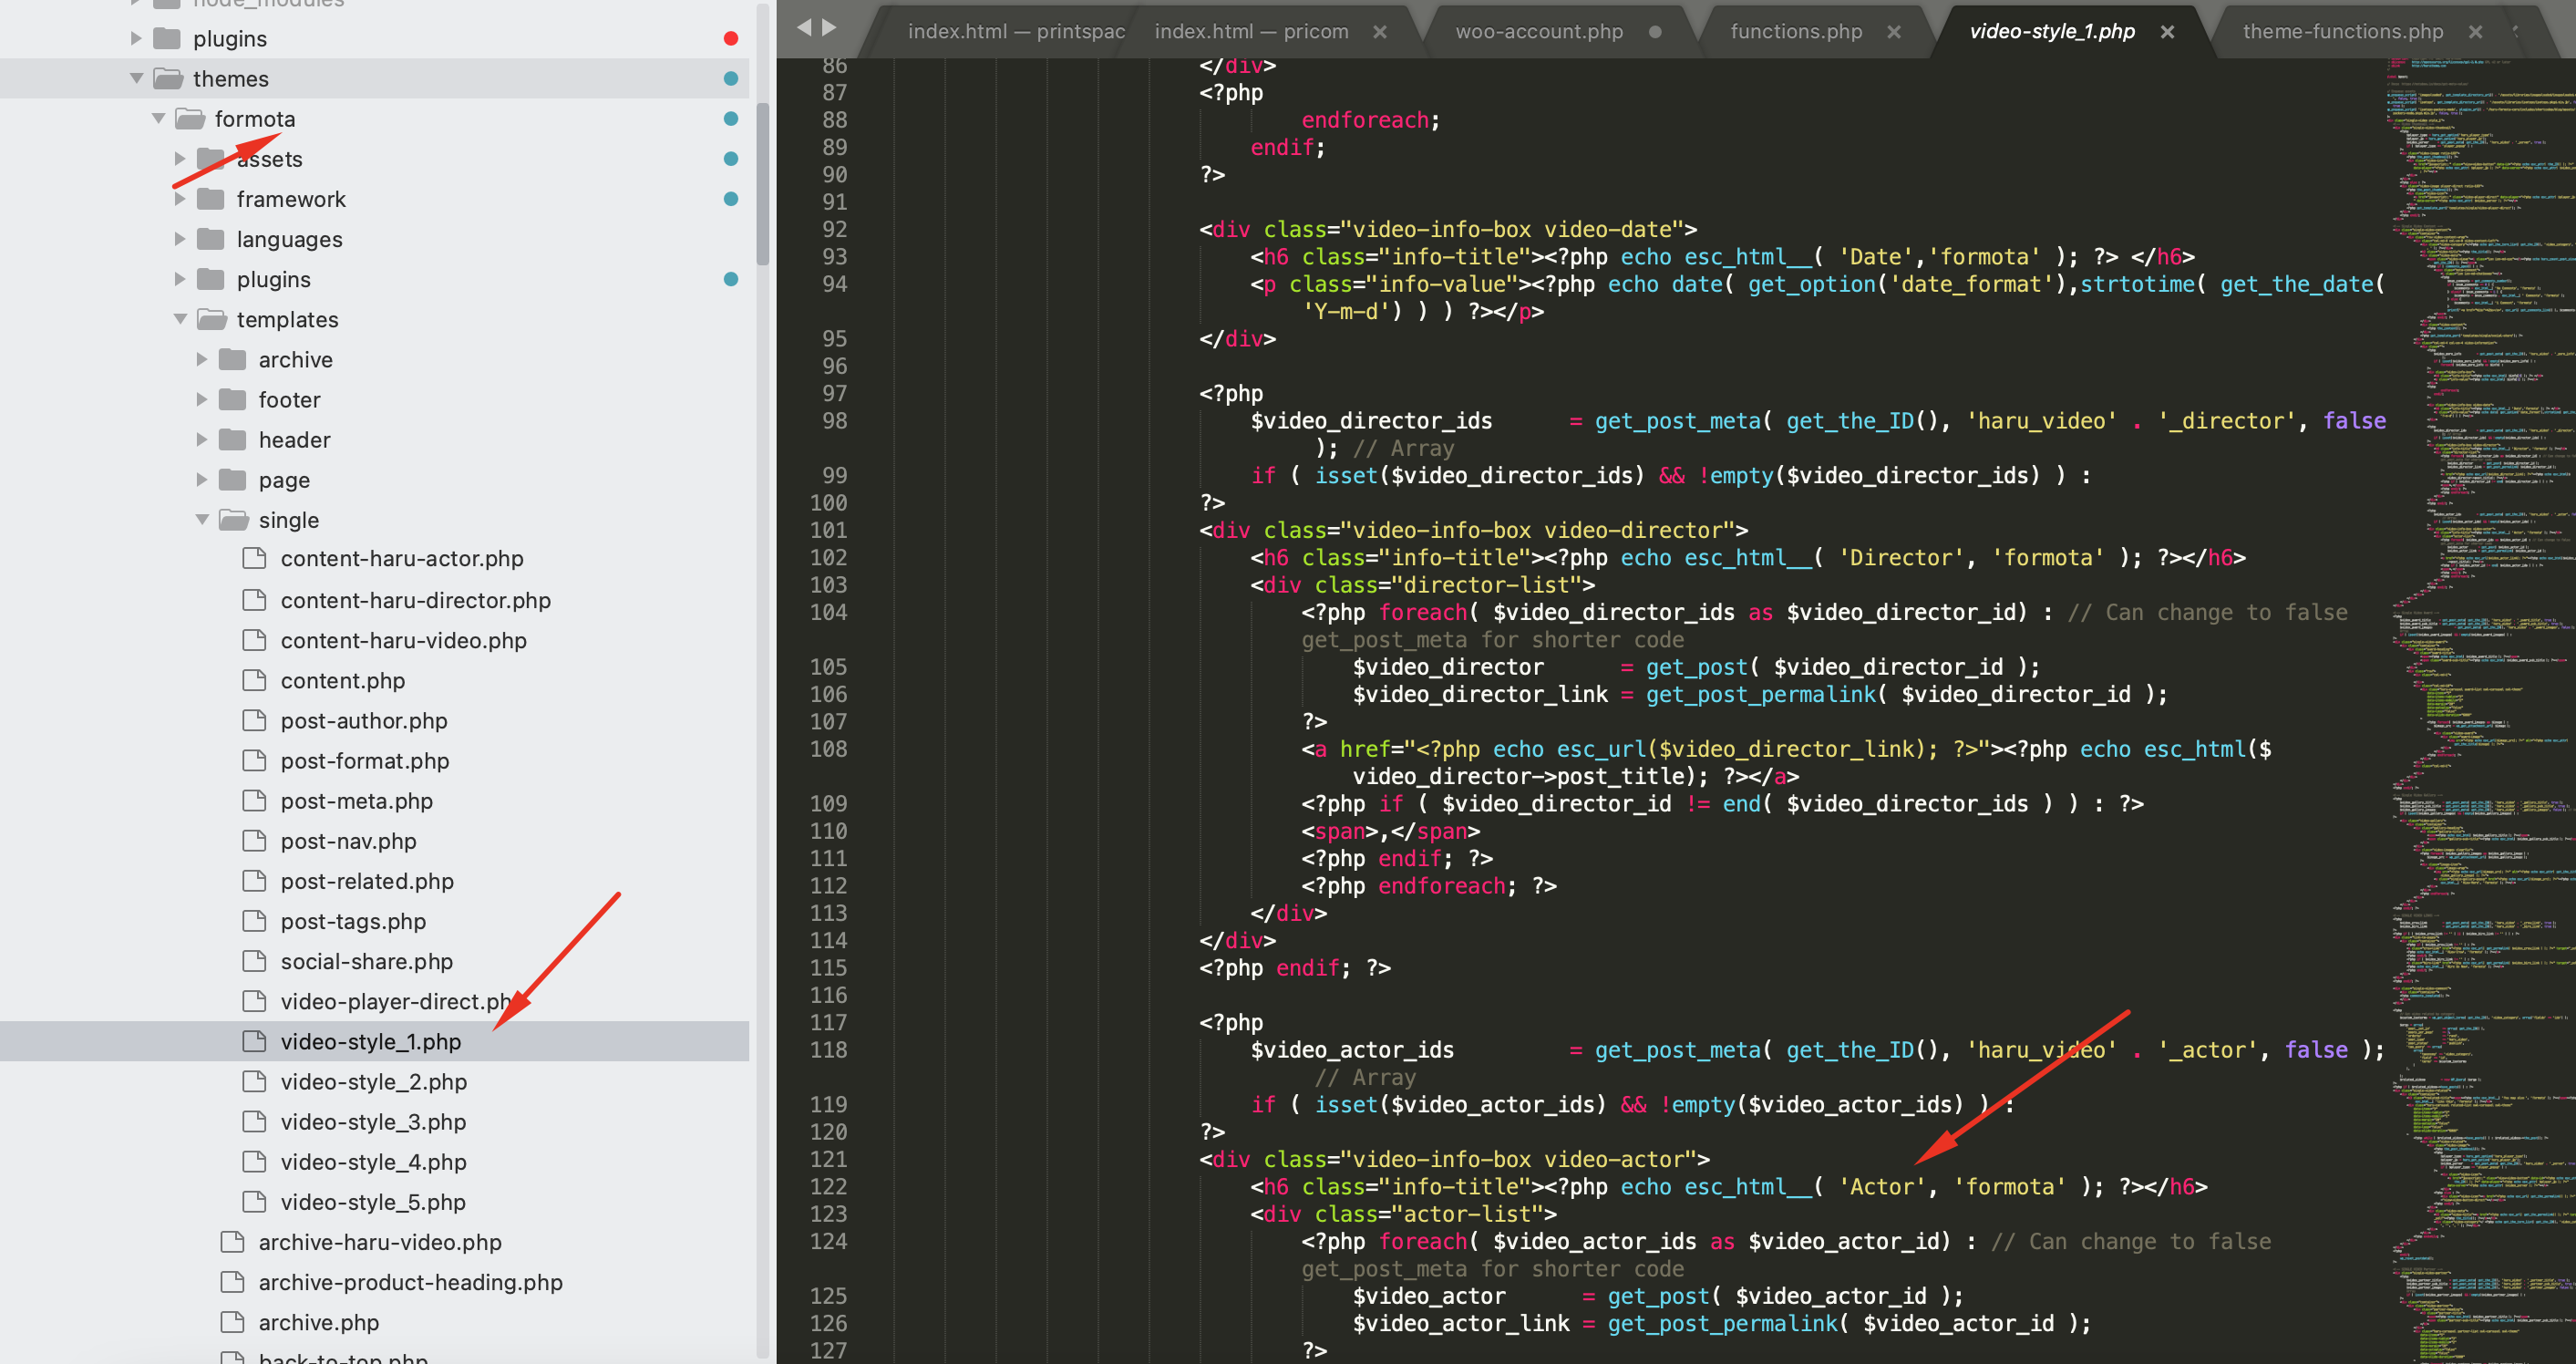Collapse the formota folder
Viewport: 2576px width, 1364px height.
coord(158,119)
